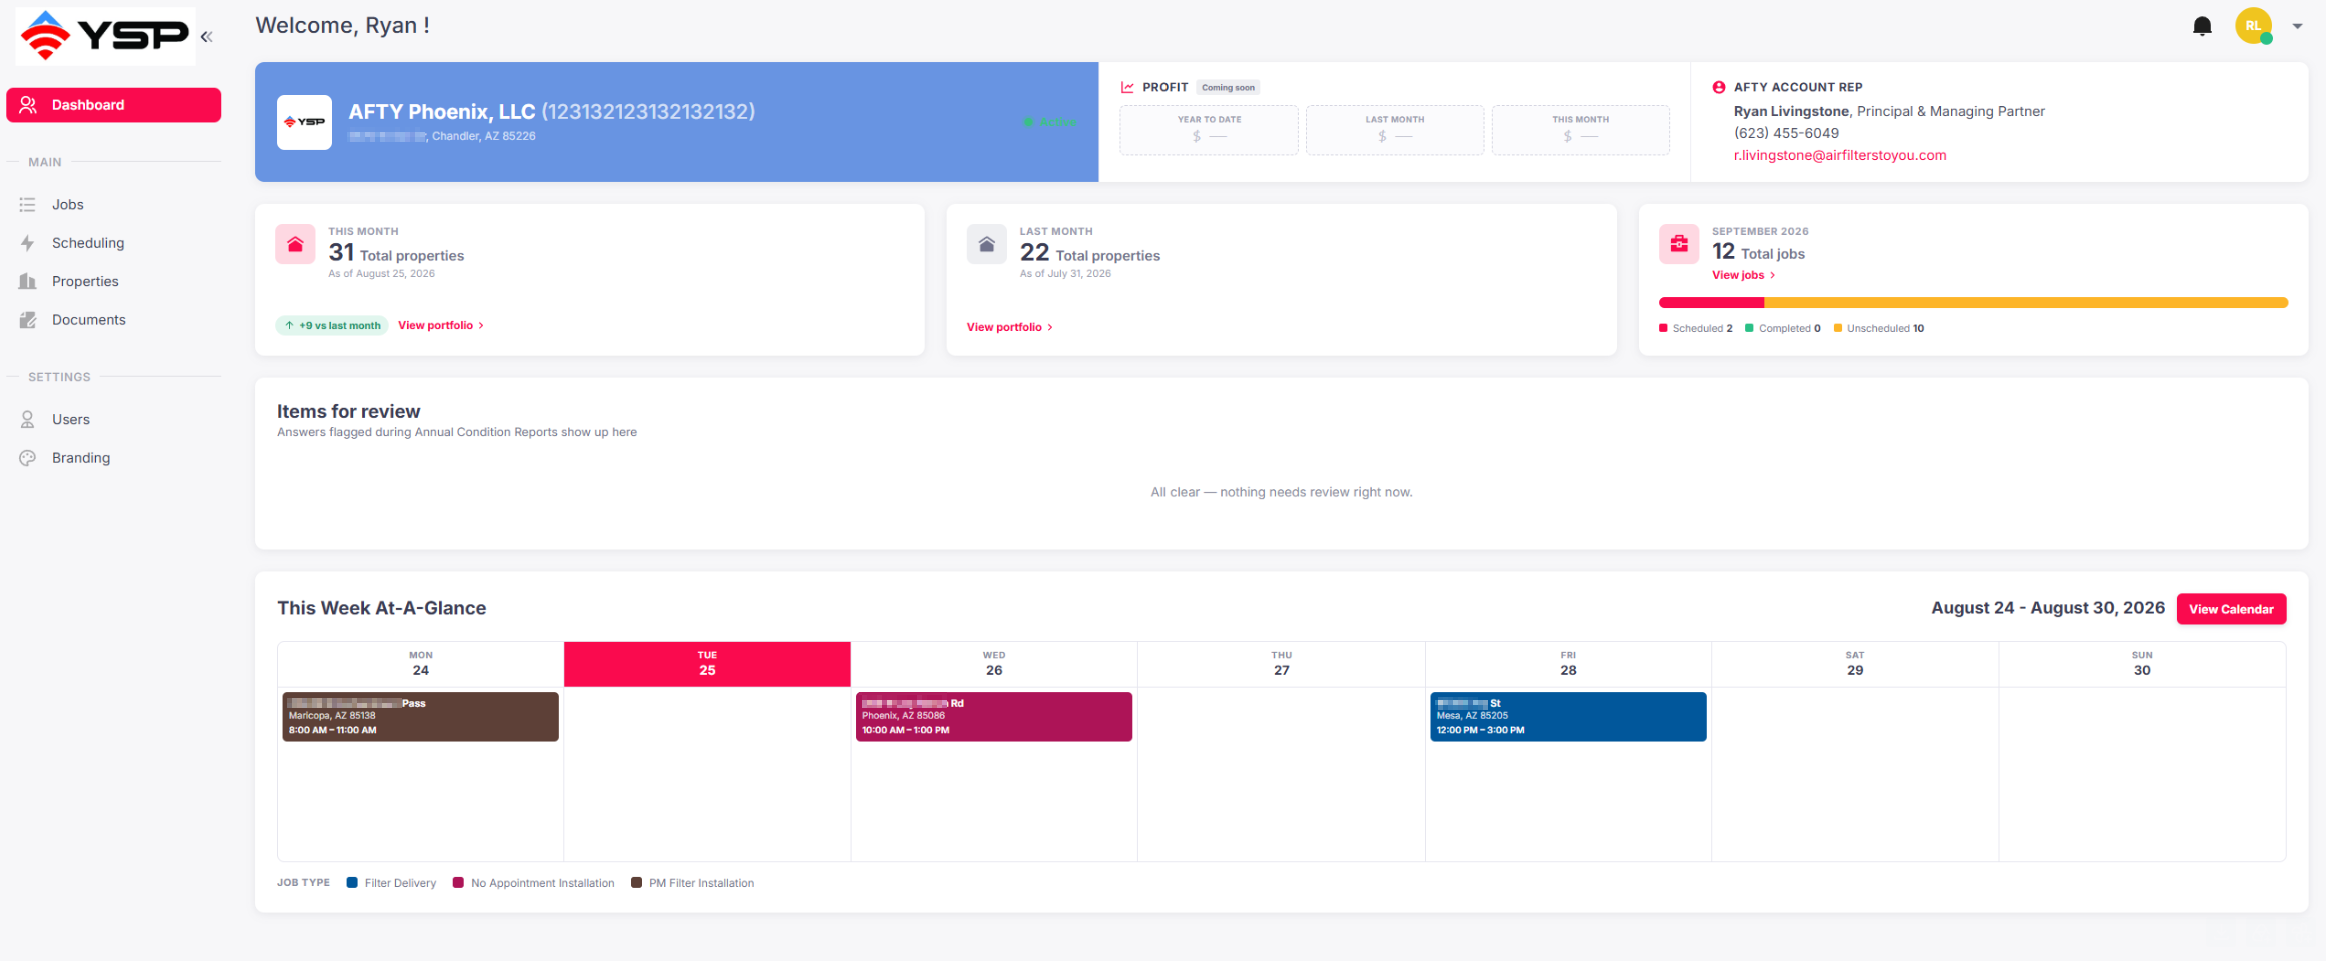This screenshot has width=2326, height=961.
Task: Click the Filter Delivery blue legend swatch
Action: (x=352, y=883)
